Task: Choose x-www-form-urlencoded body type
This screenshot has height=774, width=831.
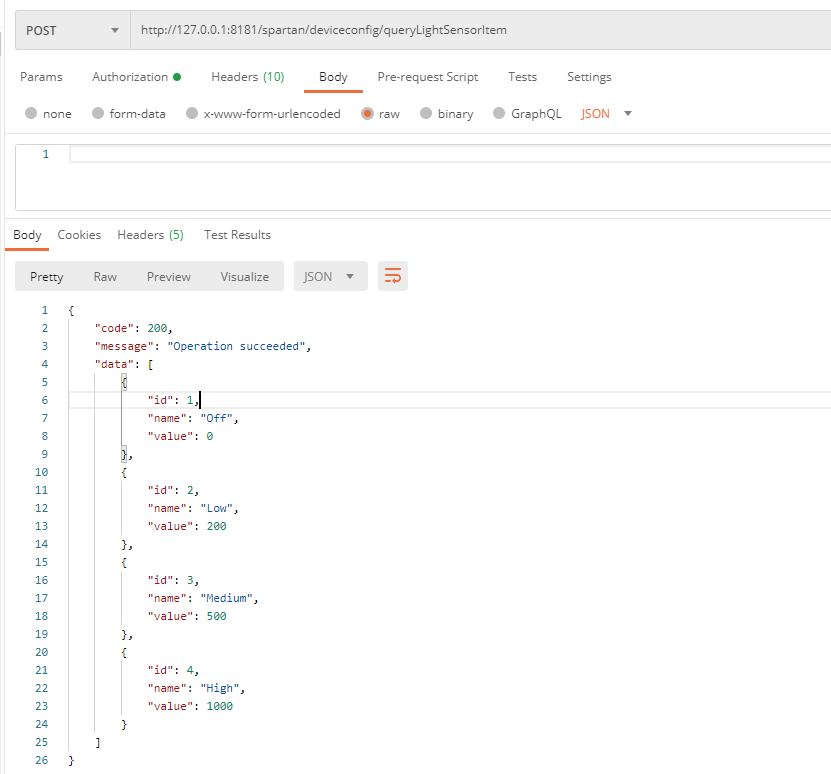Action: point(192,114)
